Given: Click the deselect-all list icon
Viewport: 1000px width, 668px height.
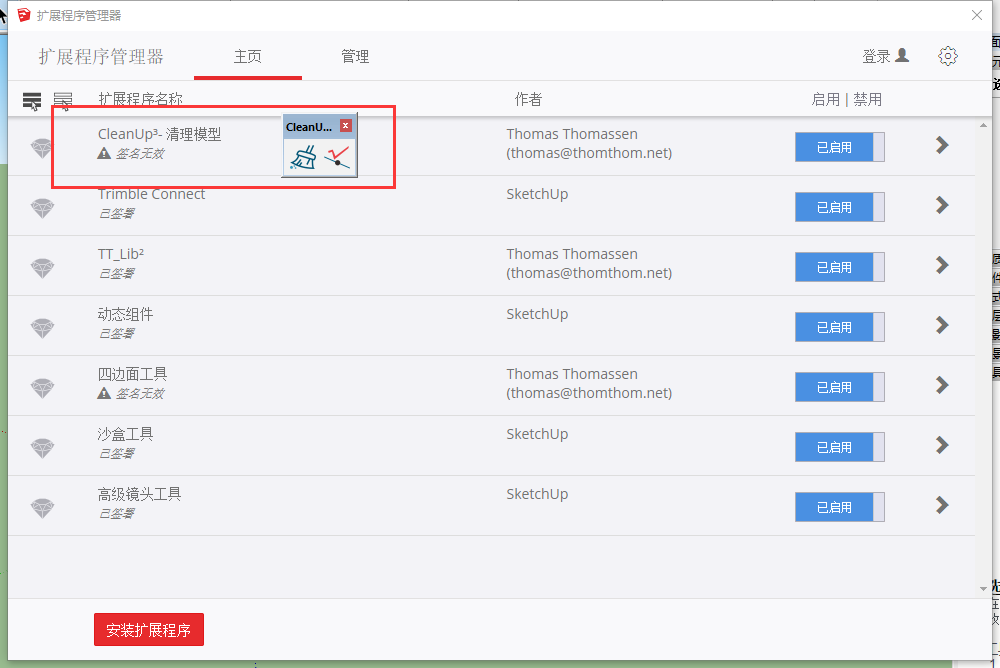Looking at the screenshot, I should click(x=62, y=101).
